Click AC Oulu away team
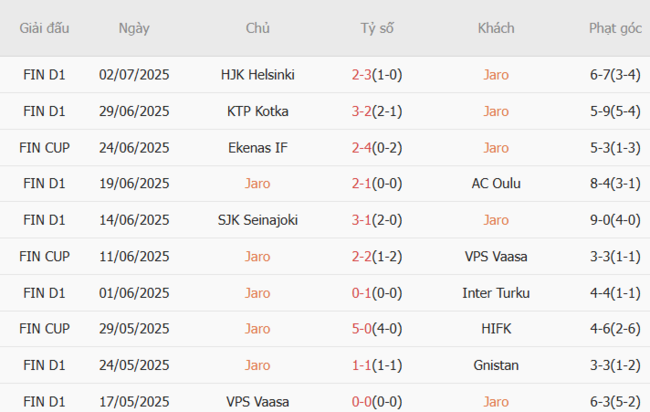Image resolution: width=650 pixels, height=412 pixels. pos(495,184)
